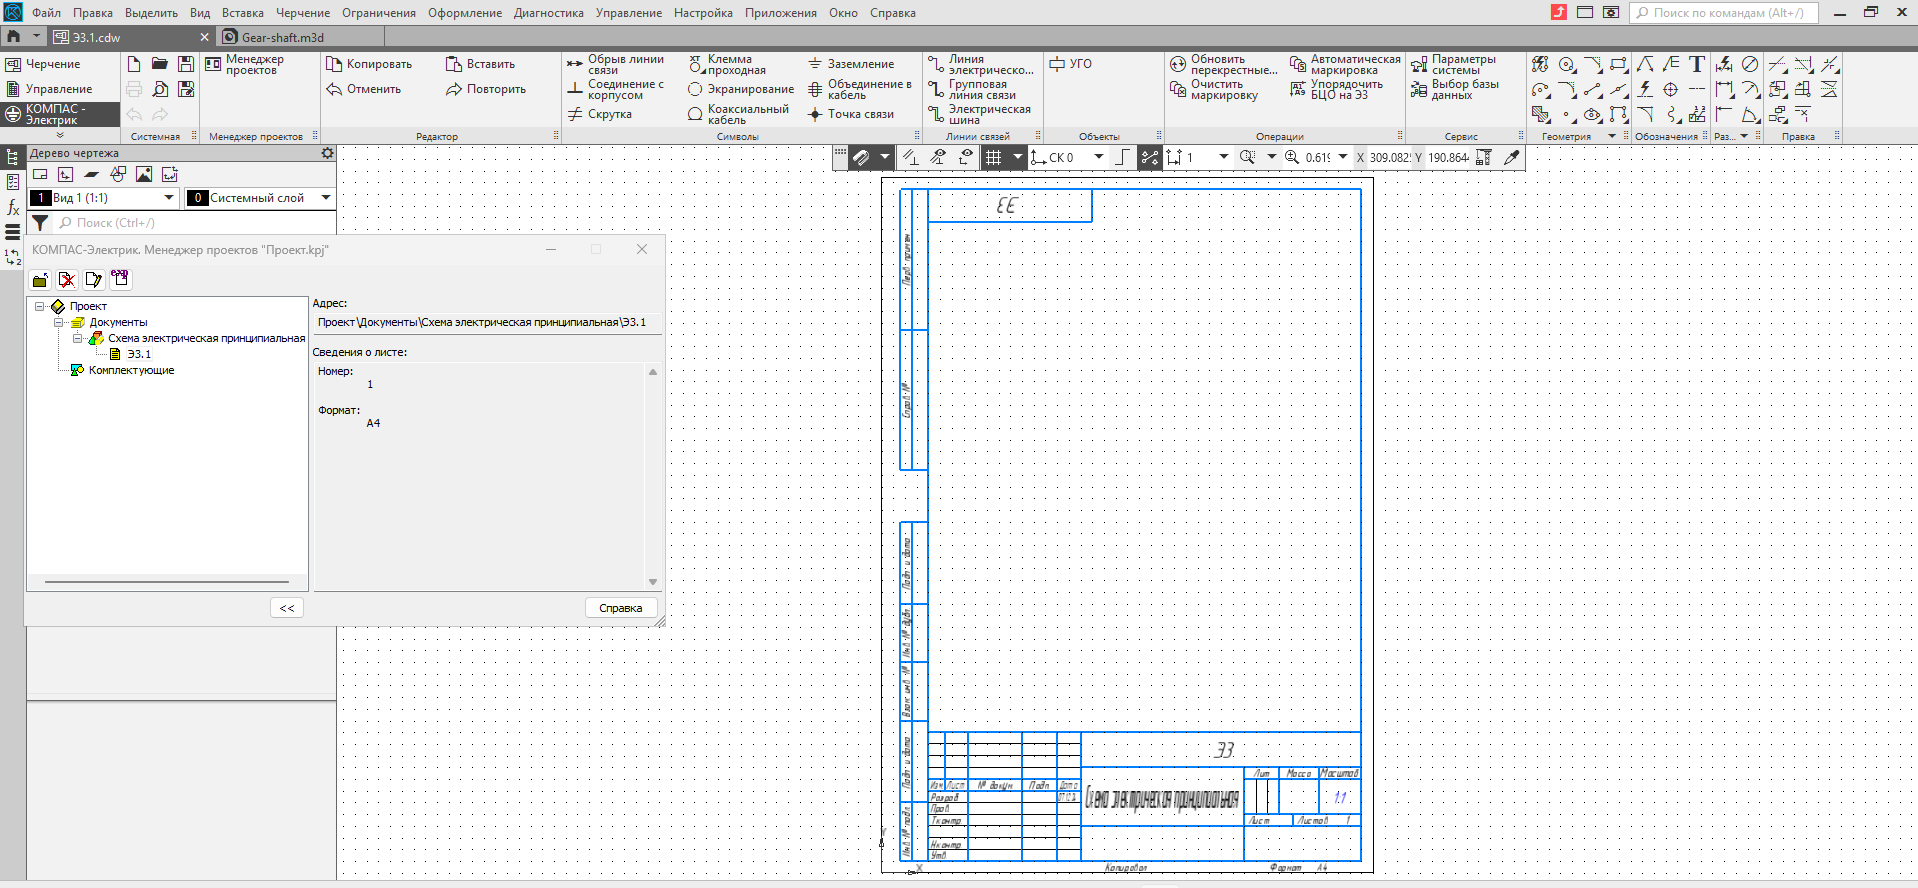Open the УГО object tool
The width and height of the screenshot is (1918, 888).
[x=1070, y=63]
